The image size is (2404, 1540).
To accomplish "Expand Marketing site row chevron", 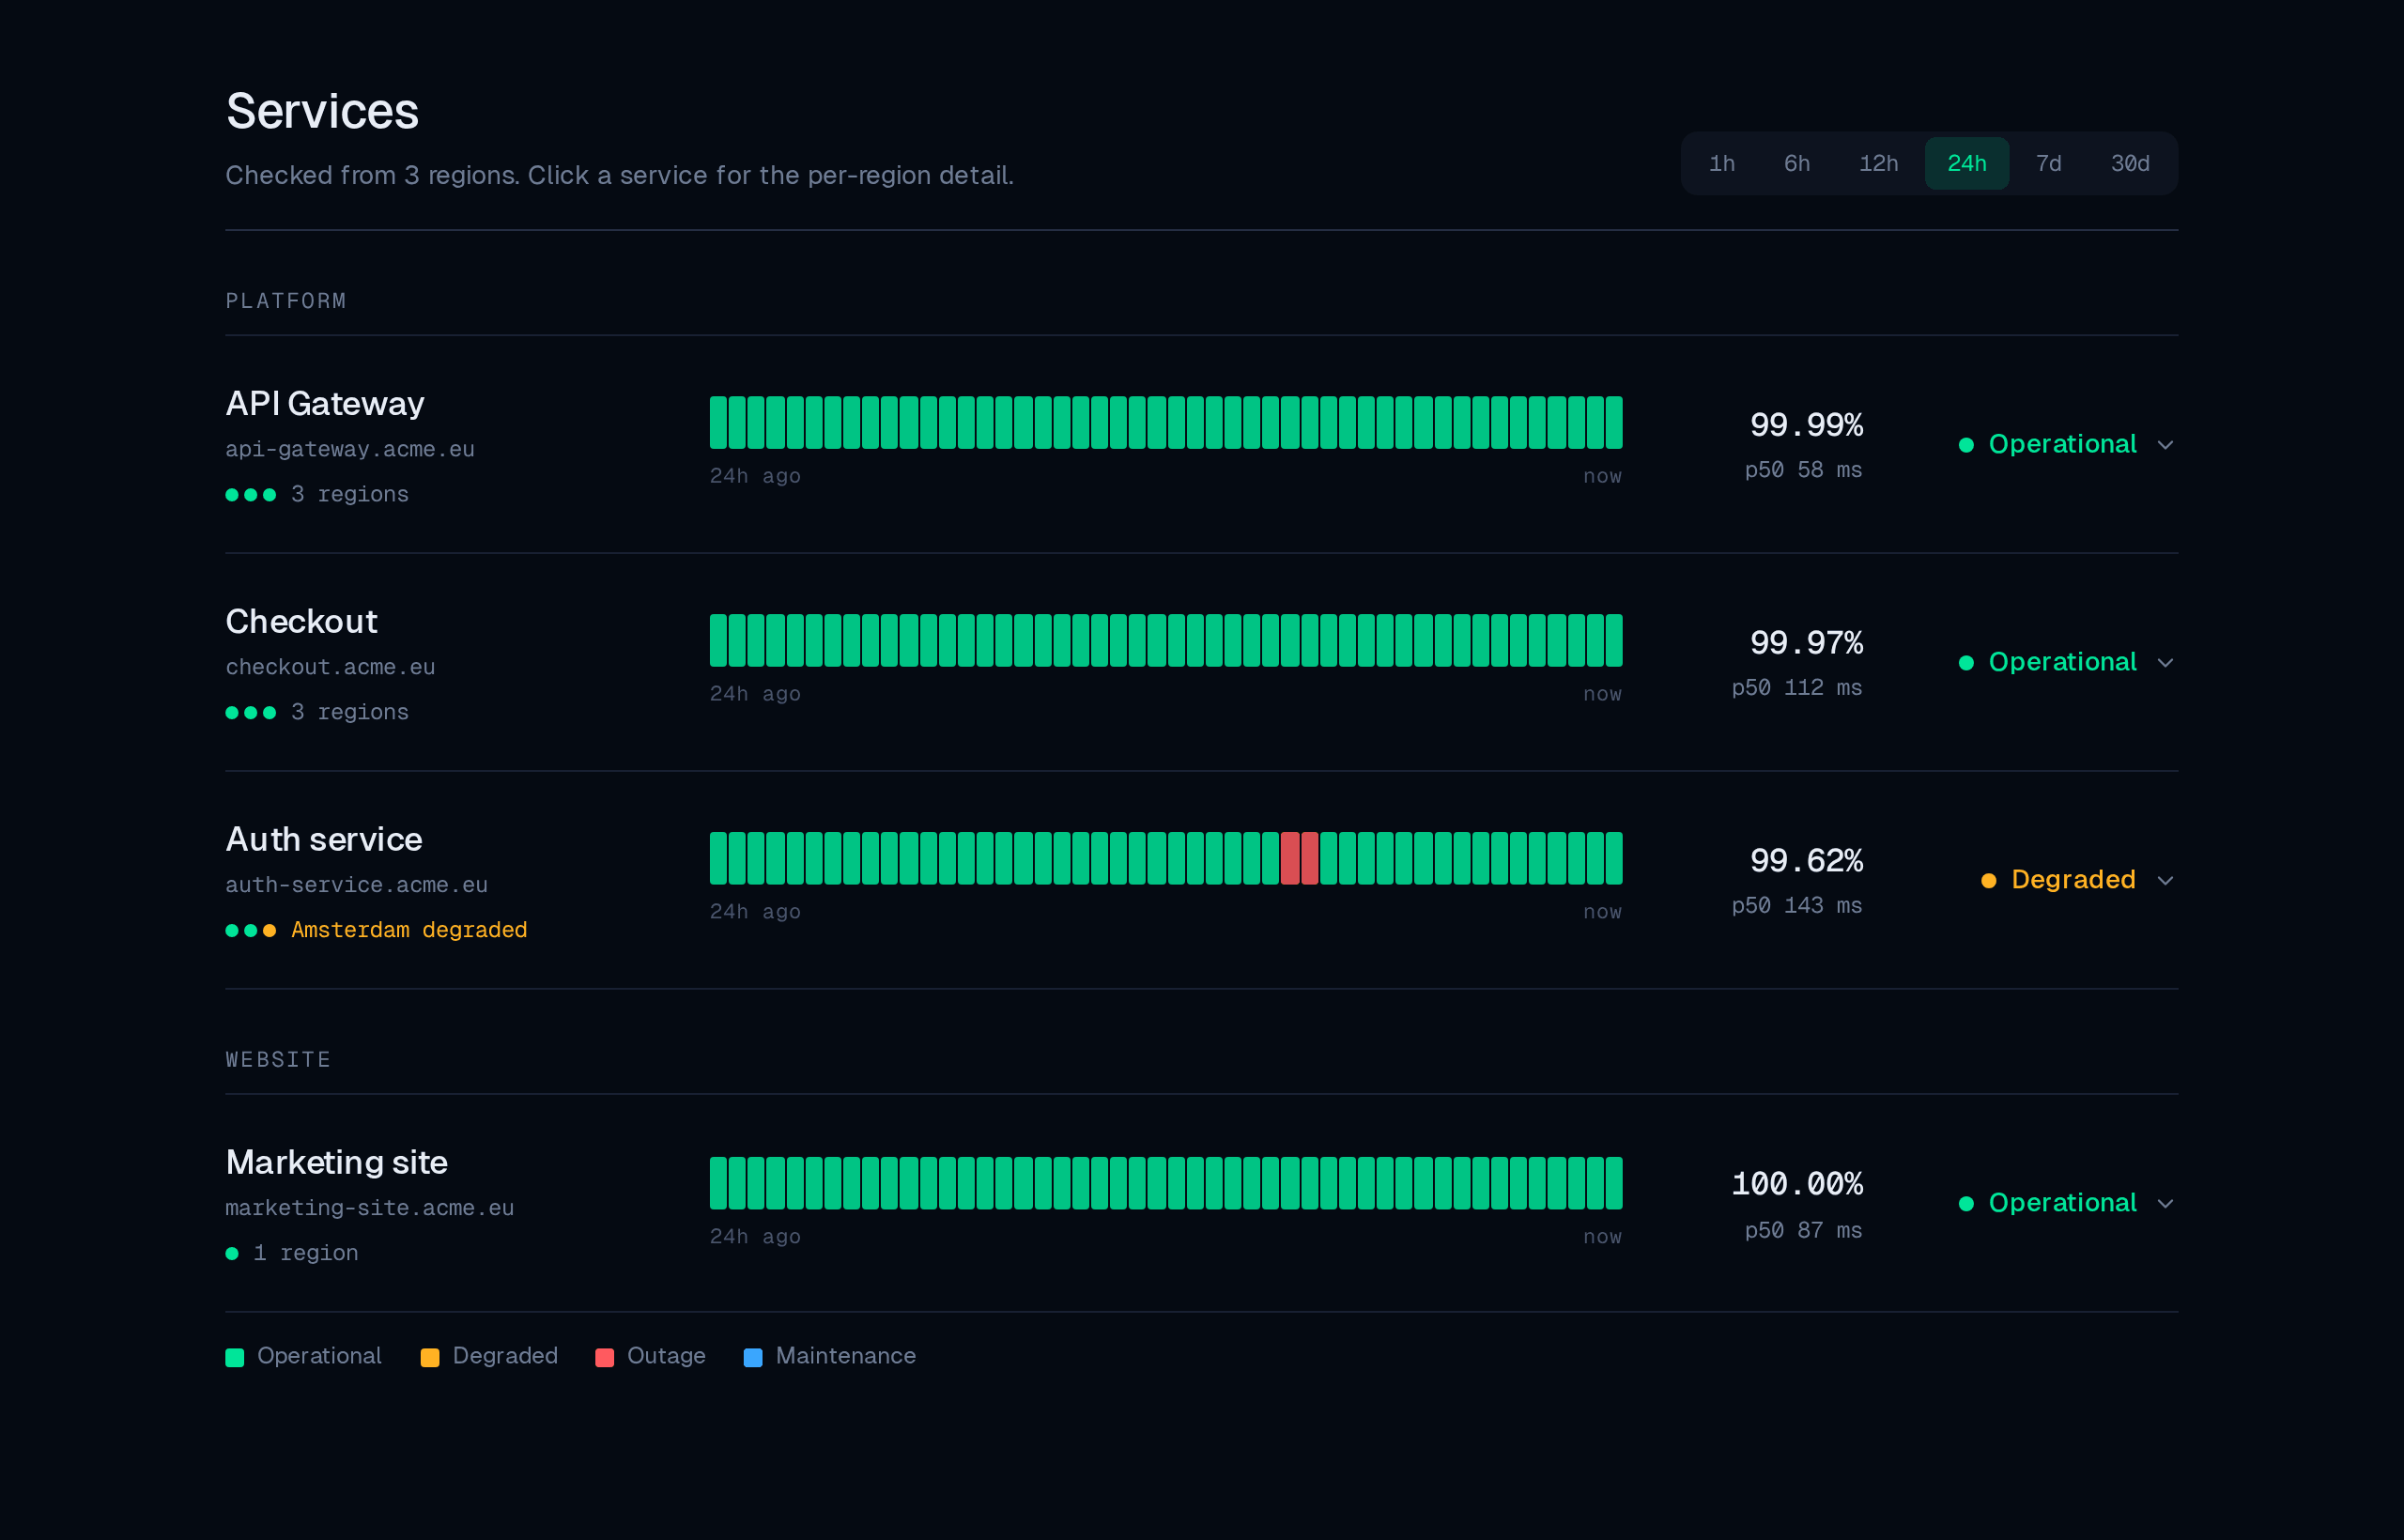I will coord(2165,1204).
